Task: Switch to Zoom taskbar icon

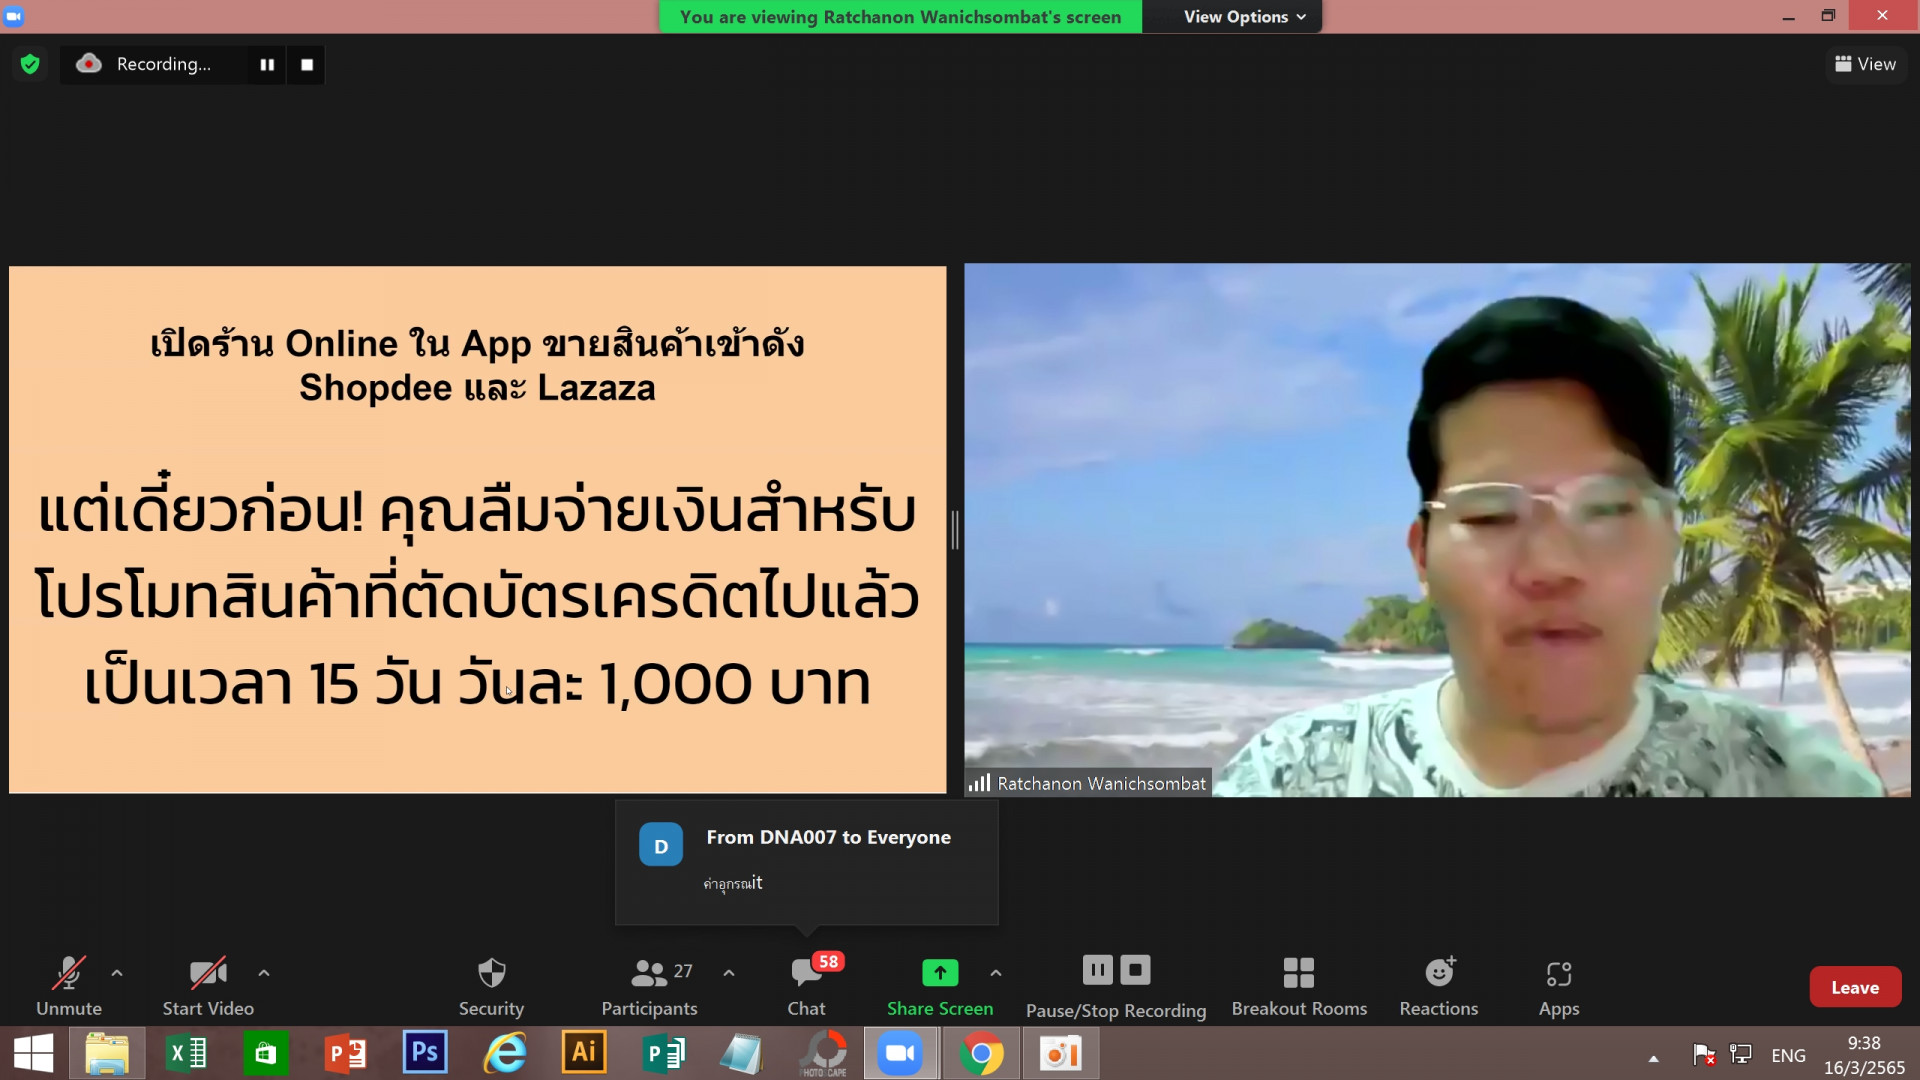Action: pos(901,1054)
